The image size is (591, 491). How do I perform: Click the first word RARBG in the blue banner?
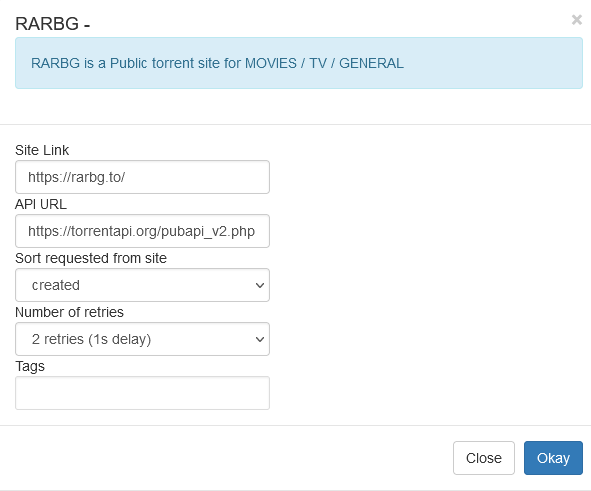(x=55, y=63)
